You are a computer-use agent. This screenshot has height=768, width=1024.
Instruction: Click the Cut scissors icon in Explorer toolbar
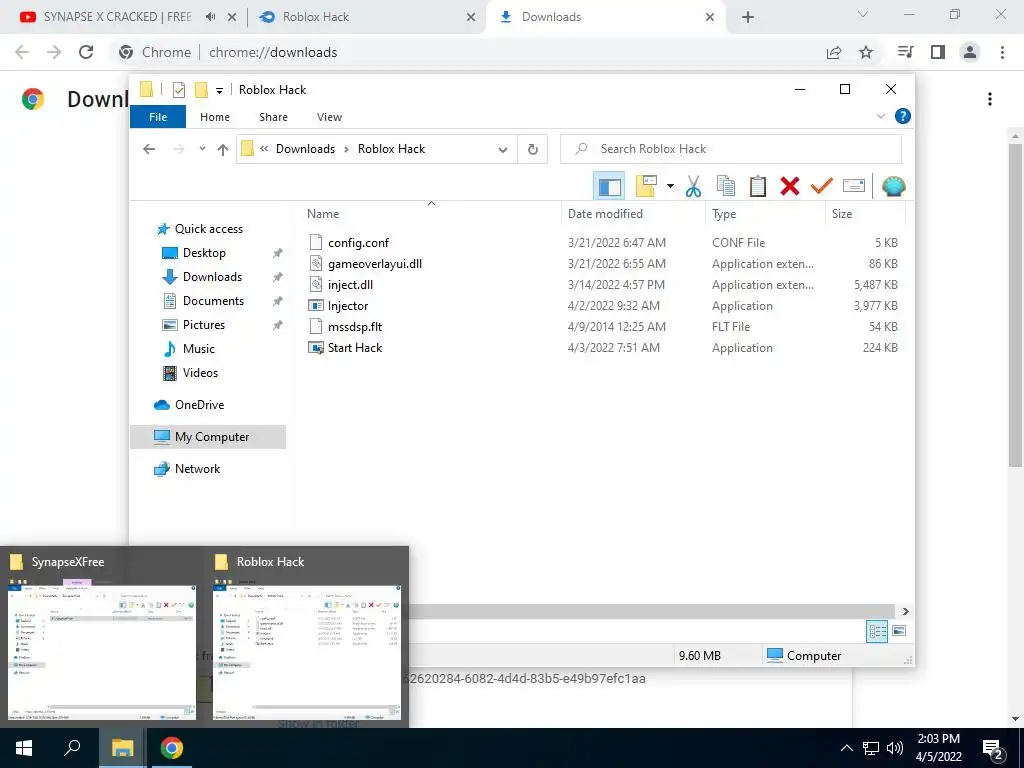(693, 186)
